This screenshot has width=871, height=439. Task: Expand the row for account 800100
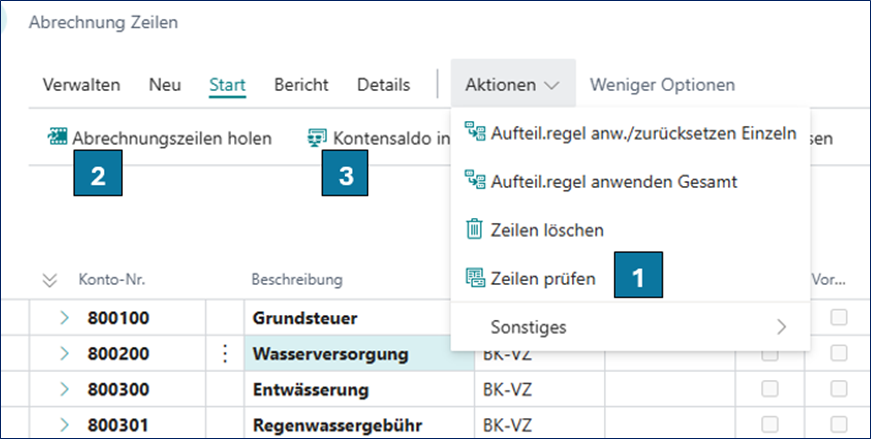(64, 318)
